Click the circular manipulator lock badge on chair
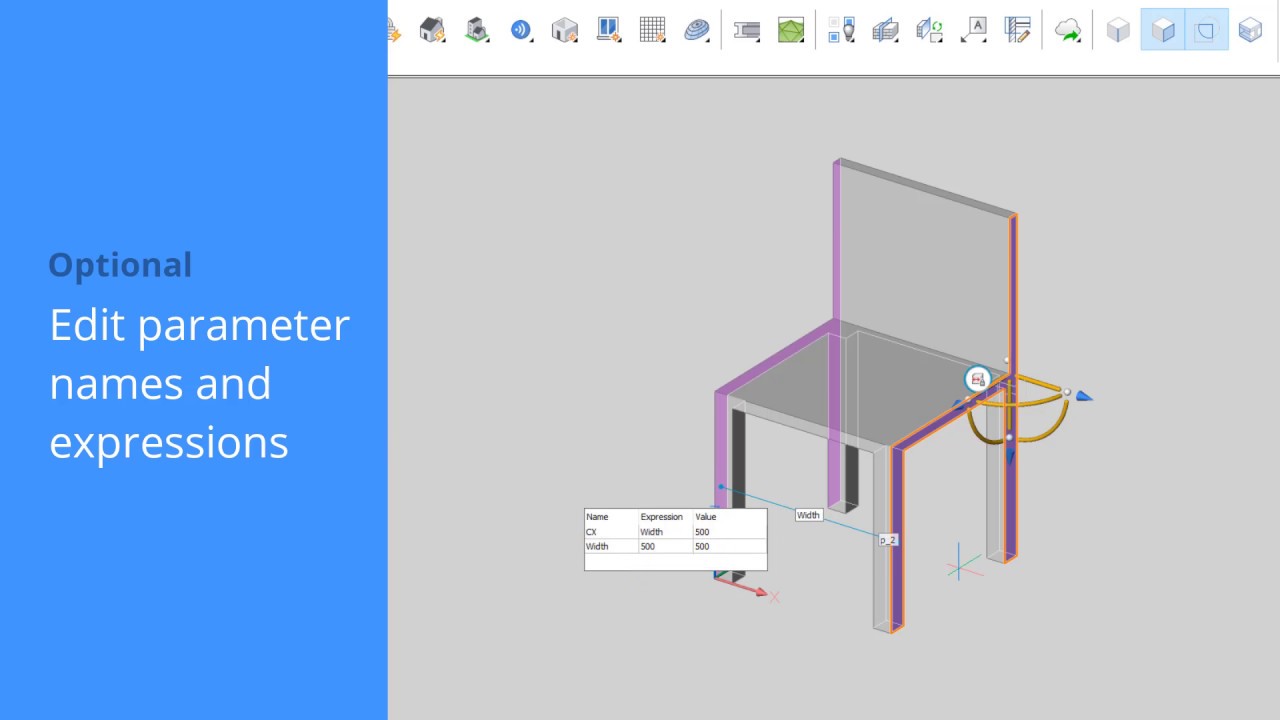 coord(978,379)
